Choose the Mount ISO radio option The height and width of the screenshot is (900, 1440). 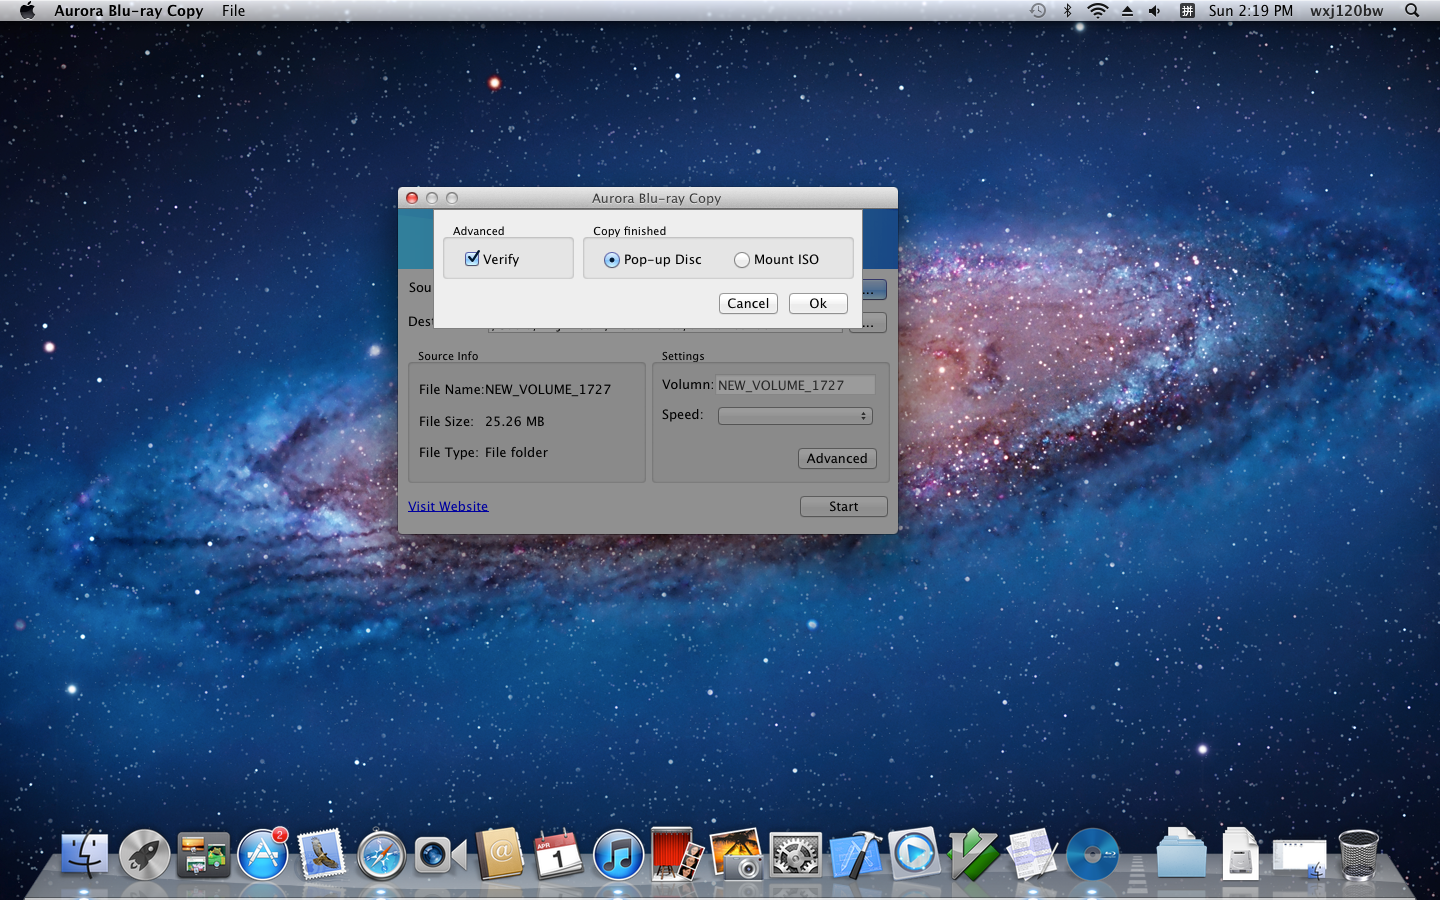742,260
